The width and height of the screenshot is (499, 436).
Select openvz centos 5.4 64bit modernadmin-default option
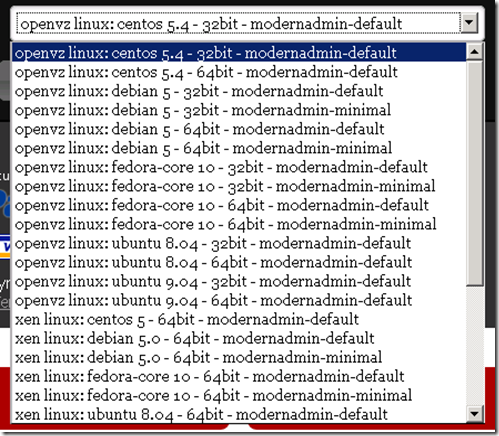point(239,72)
